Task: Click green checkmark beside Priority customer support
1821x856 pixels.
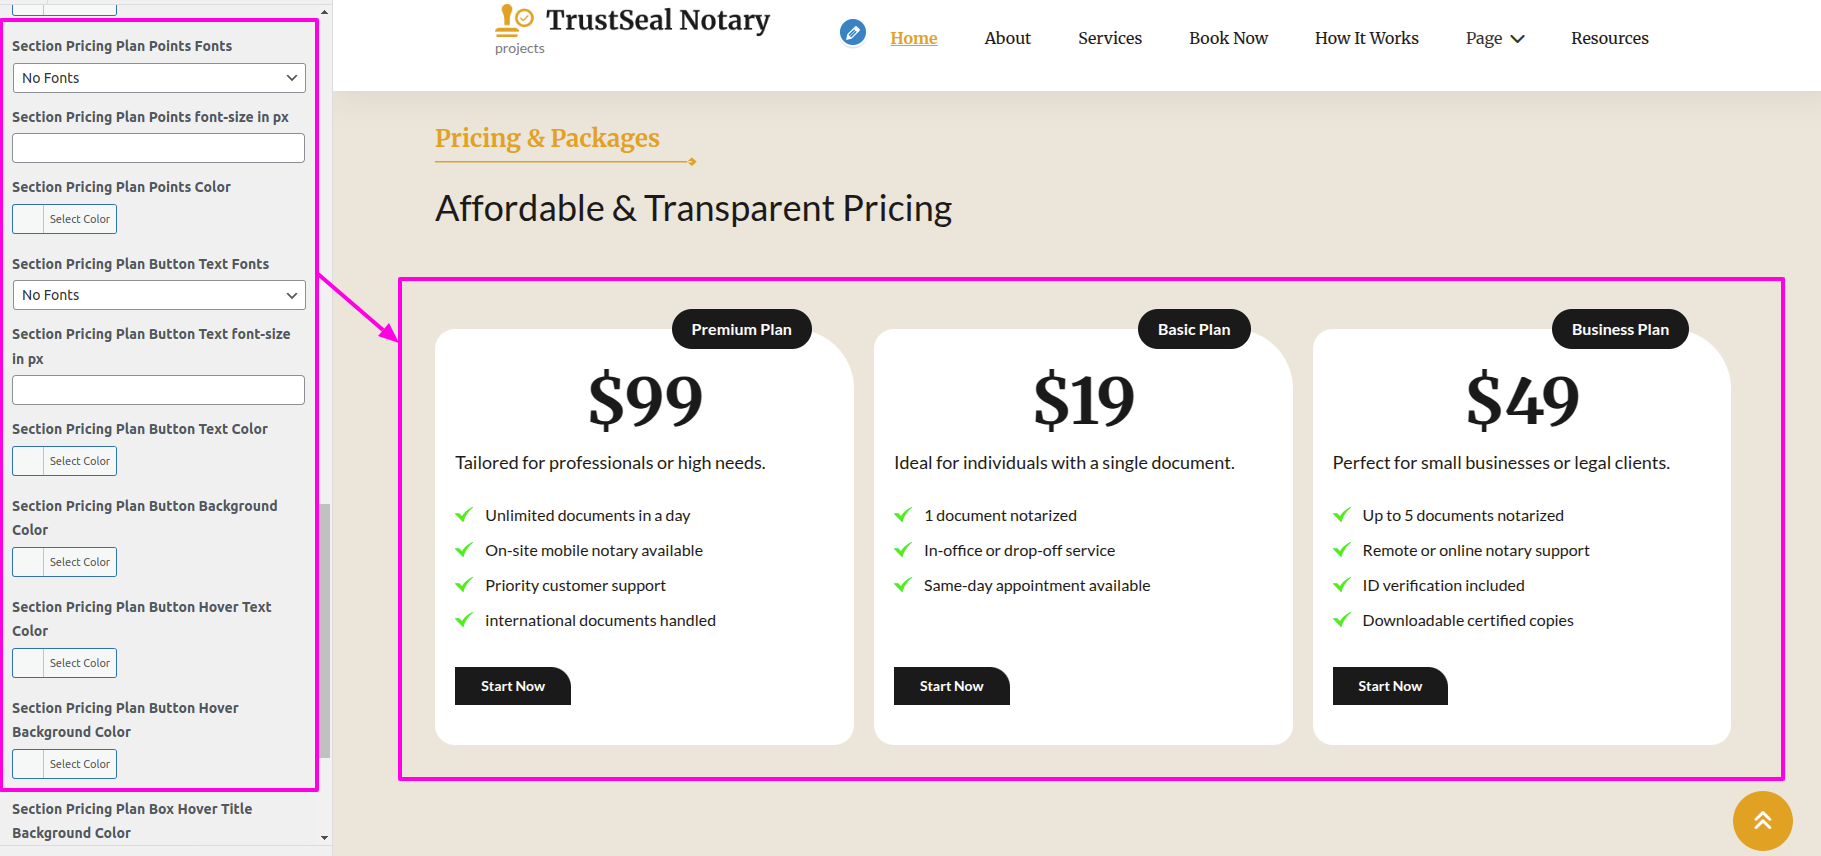Action: point(464,585)
